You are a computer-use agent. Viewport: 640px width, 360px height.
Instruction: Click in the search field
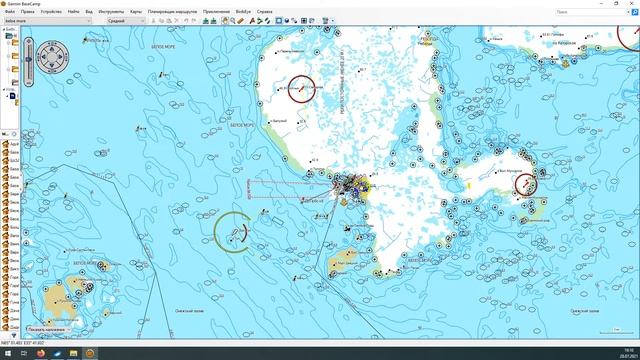click(x=591, y=12)
